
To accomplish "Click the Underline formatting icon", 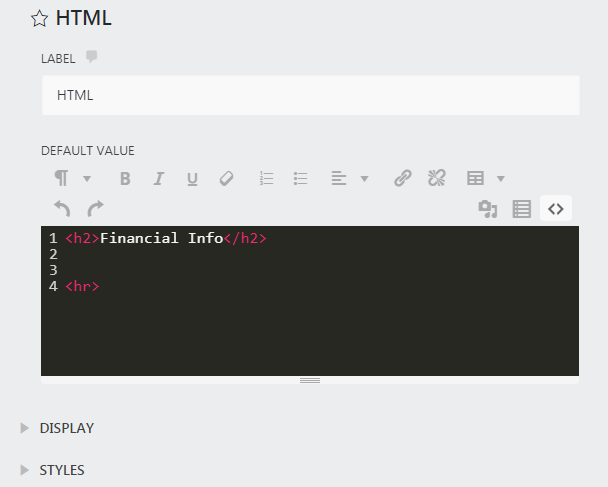I will tap(192, 178).
